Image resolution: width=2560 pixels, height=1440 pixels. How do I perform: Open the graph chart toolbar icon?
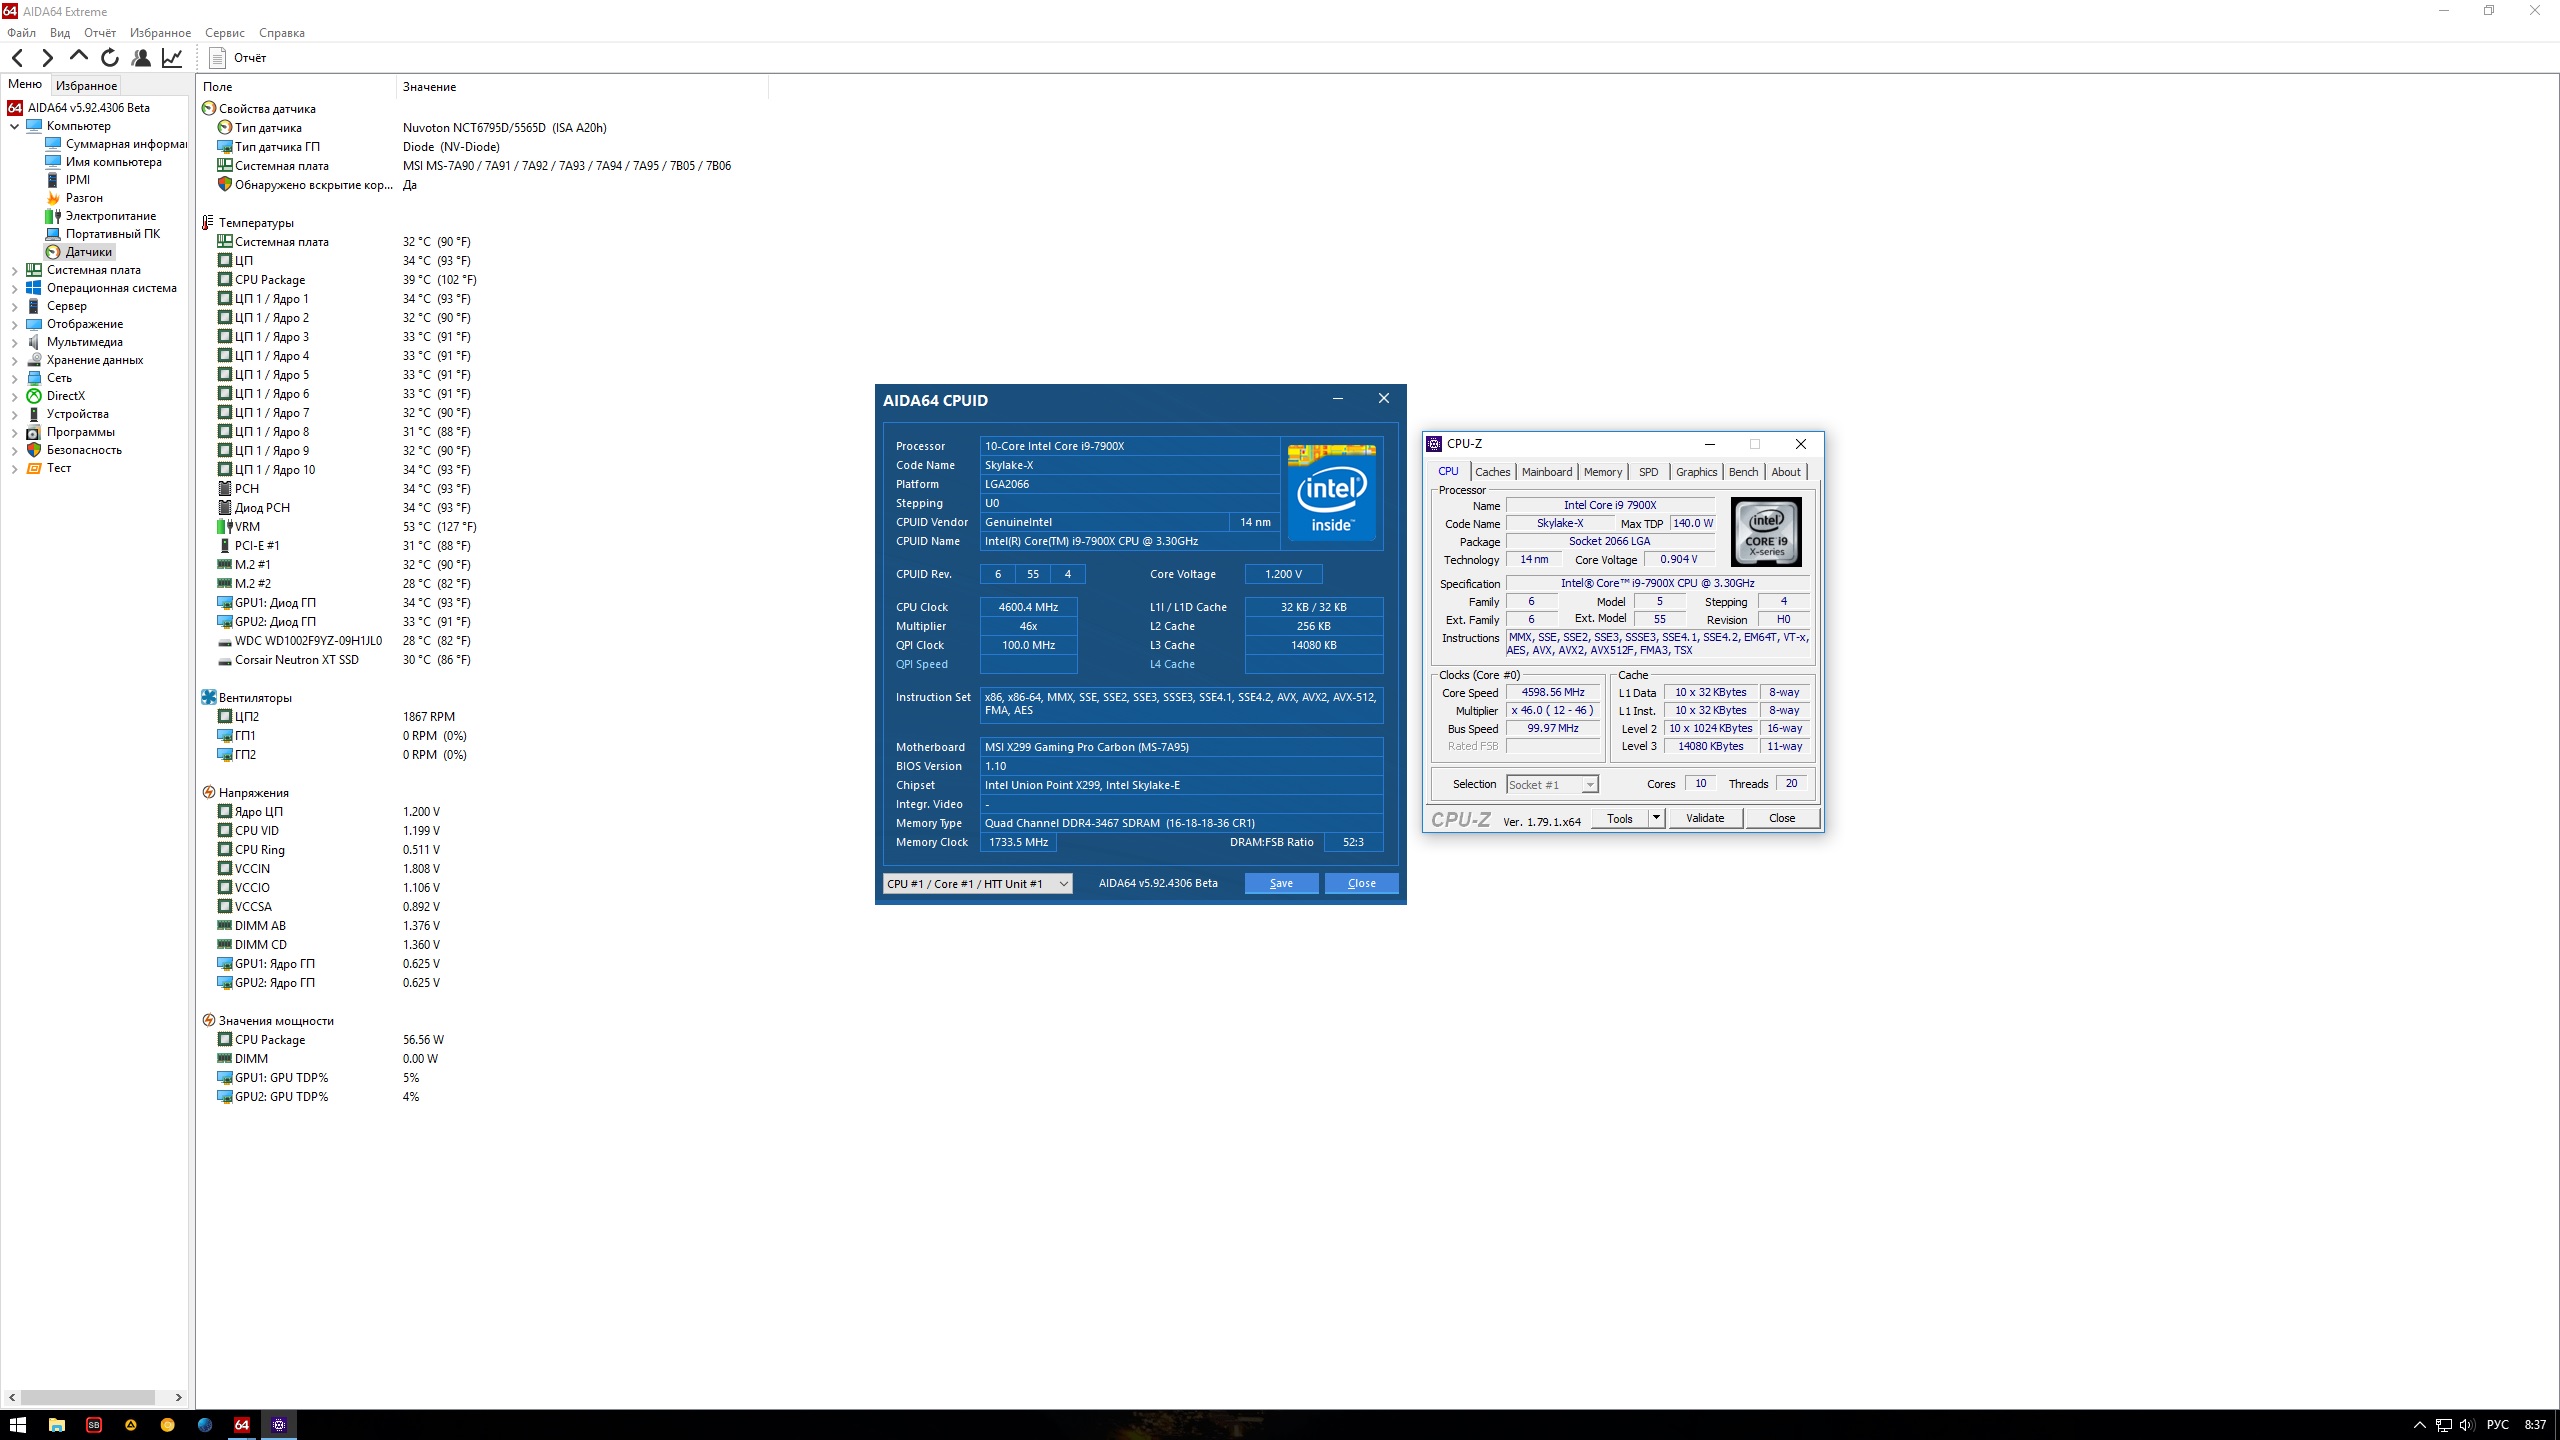[172, 58]
